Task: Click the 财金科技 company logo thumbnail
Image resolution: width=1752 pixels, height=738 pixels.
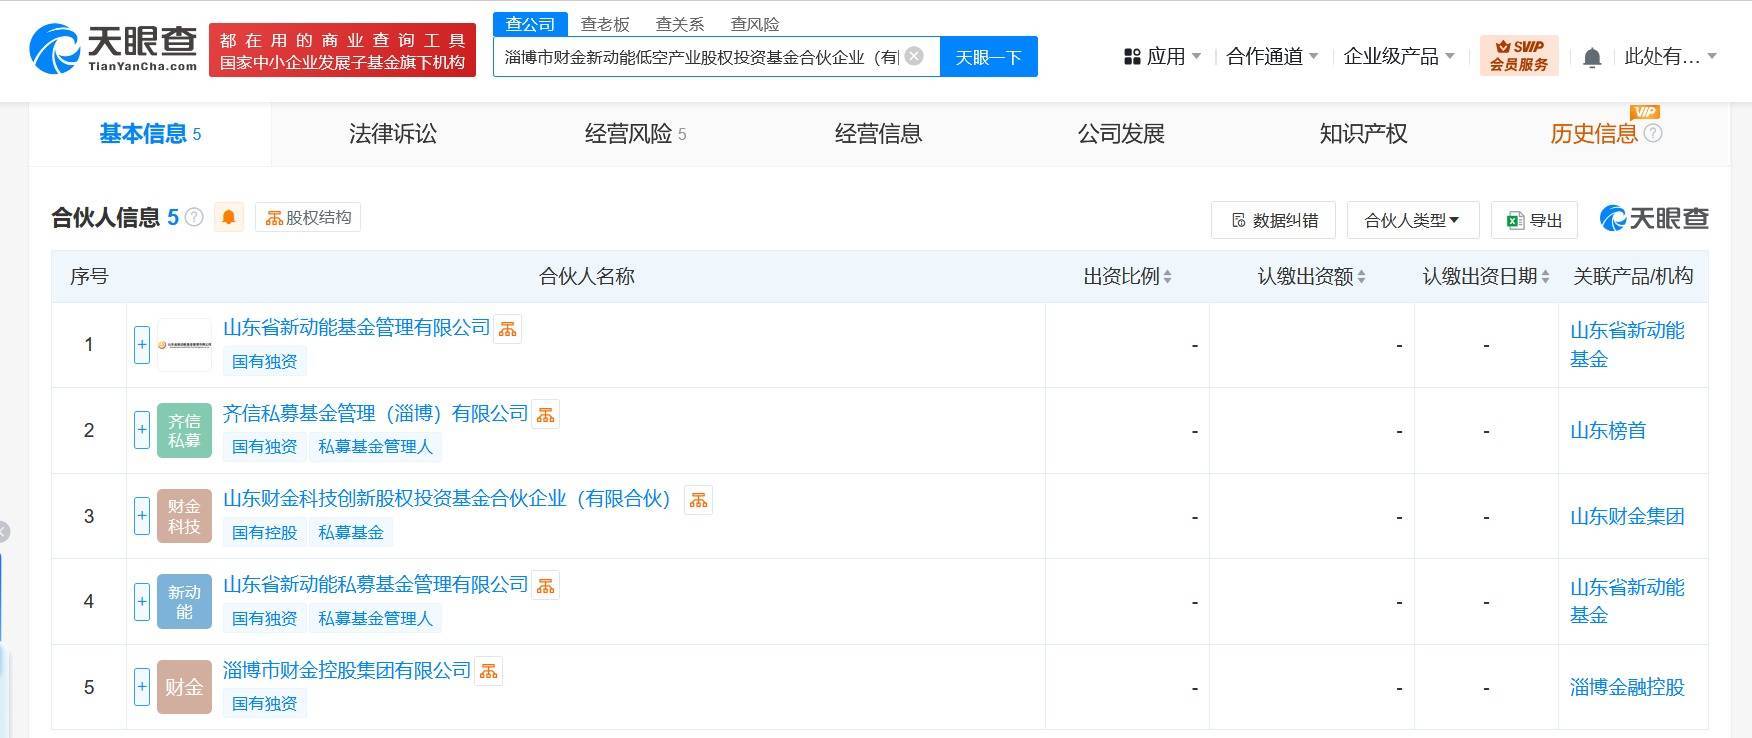Action: [x=184, y=516]
